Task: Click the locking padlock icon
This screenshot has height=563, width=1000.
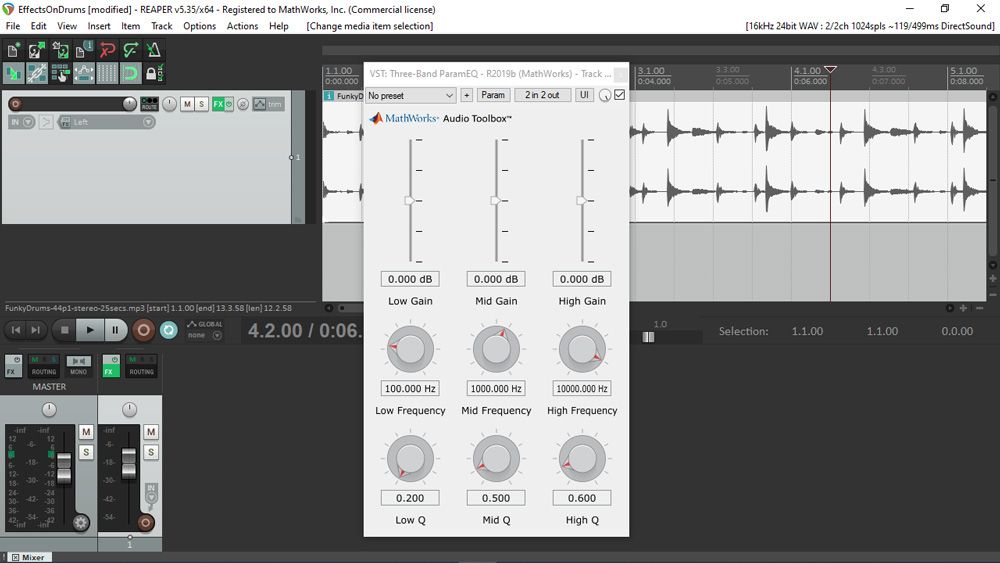Action: coord(153,73)
